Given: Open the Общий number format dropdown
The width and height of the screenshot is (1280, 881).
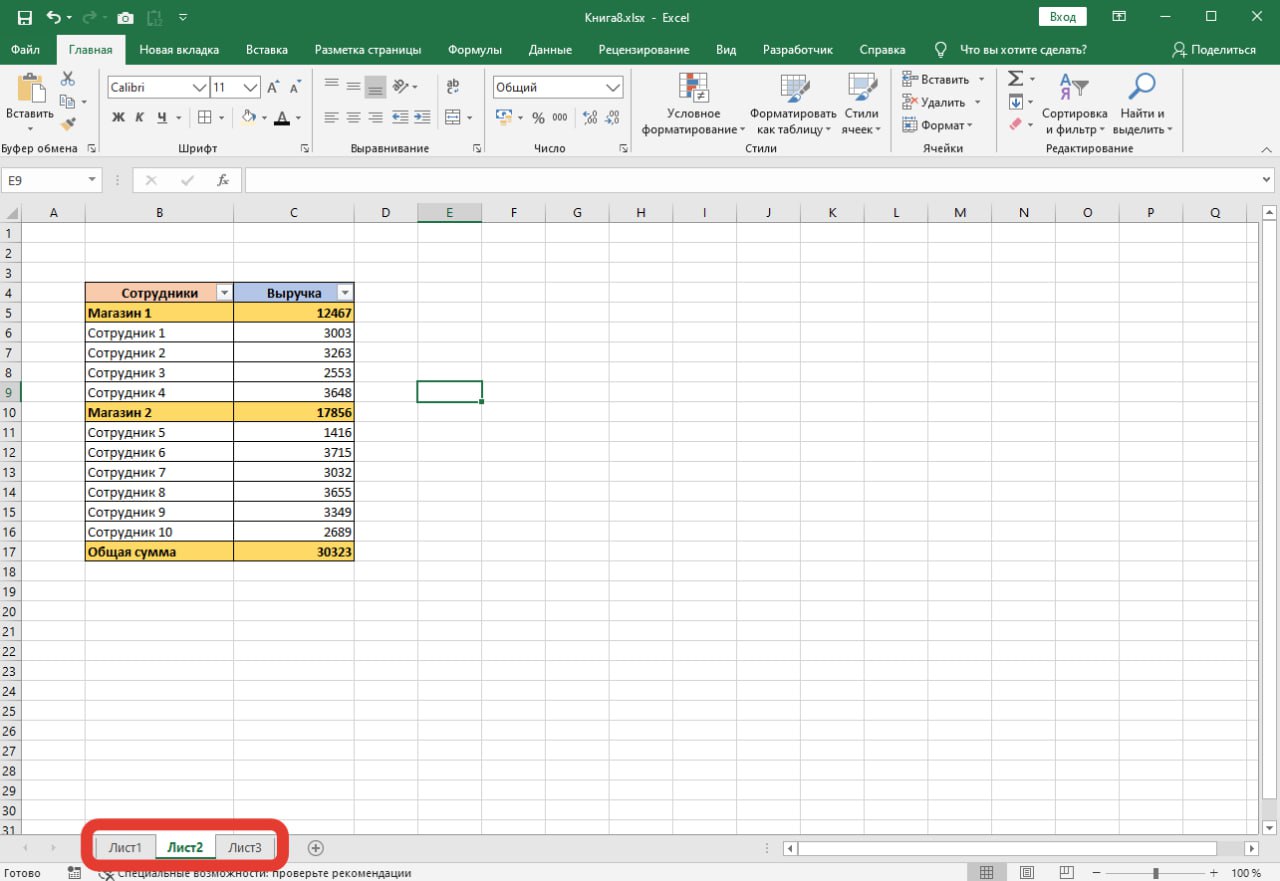Looking at the screenshot, I should 614,87.
